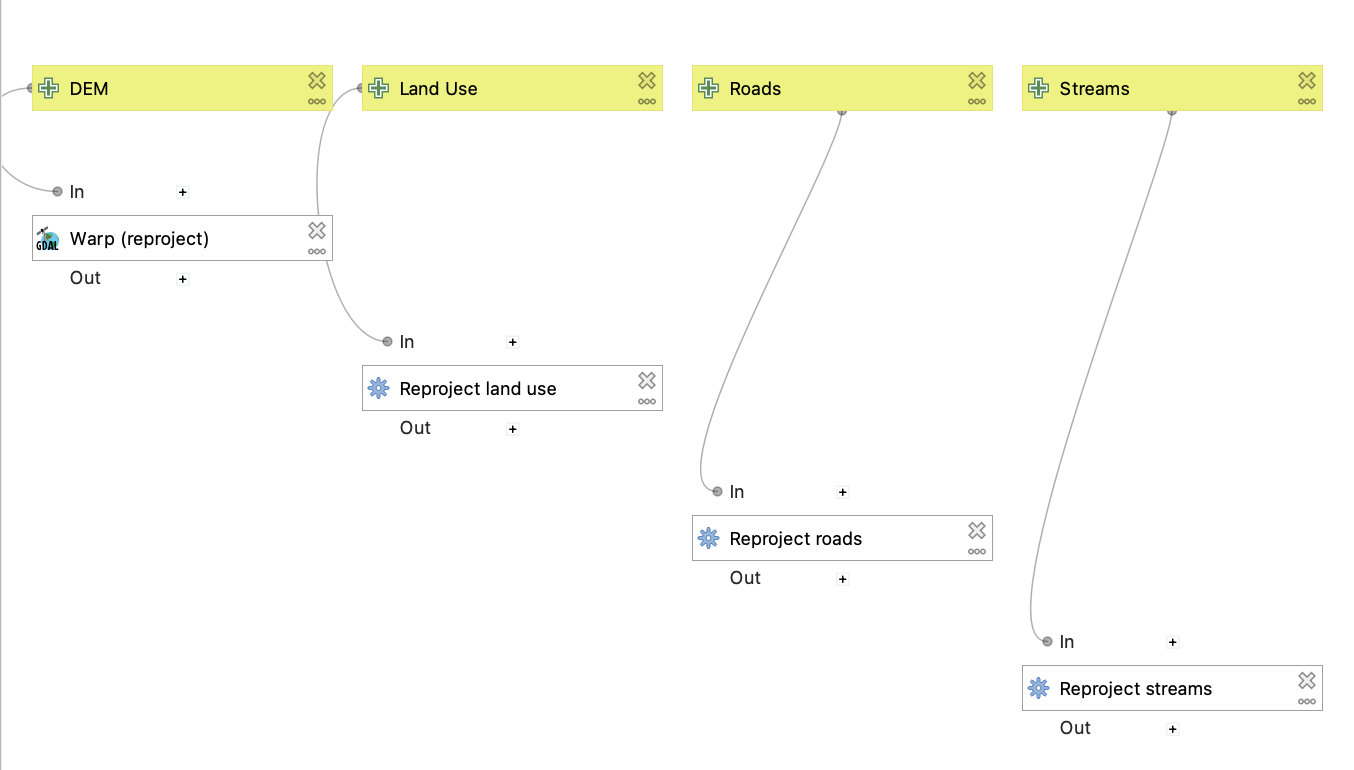The image size is (1354, 770).
Task: Expand the Out list of Reproject streams
Action: 1173,729
